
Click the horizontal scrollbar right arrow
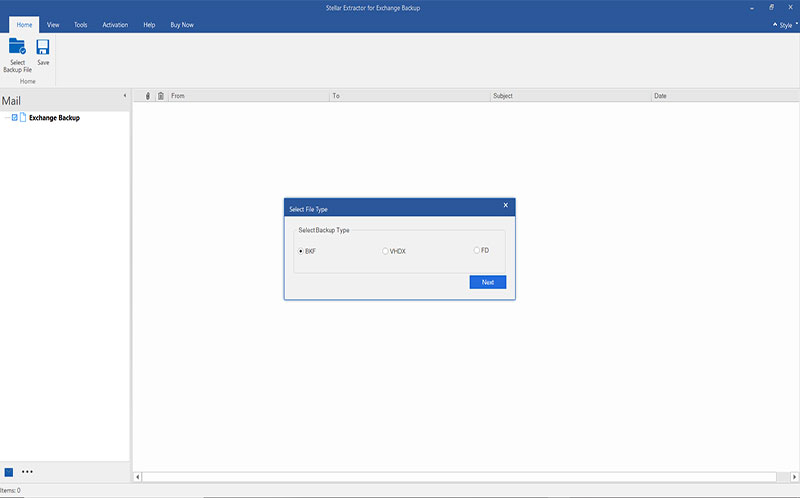click(x=794, y=477)
